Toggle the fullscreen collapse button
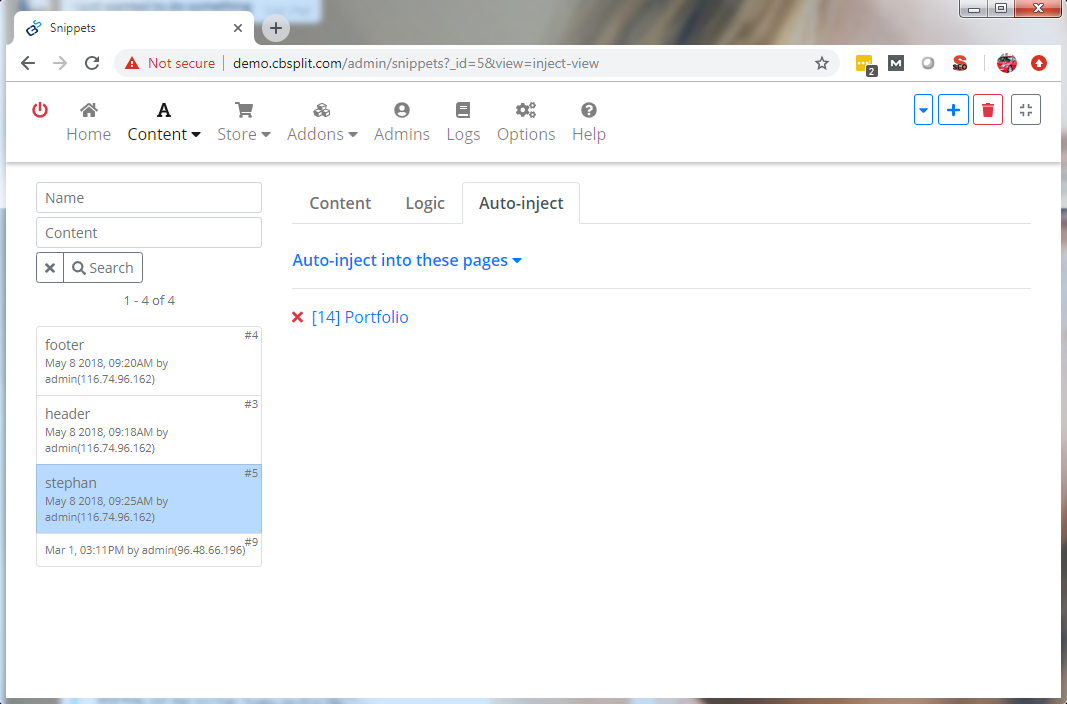The image size is (1067, 704). pos(1026,110)
